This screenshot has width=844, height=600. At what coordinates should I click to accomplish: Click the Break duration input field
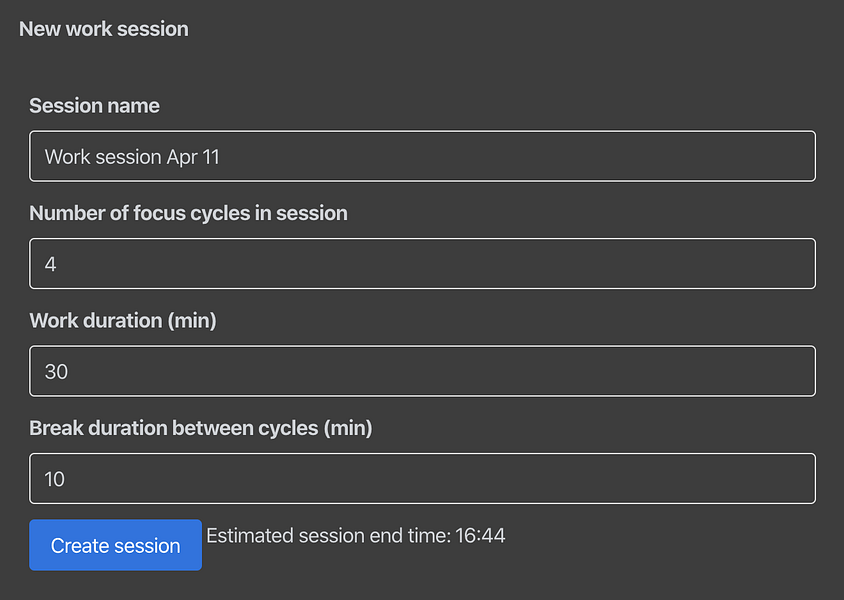tap(422, 479)
